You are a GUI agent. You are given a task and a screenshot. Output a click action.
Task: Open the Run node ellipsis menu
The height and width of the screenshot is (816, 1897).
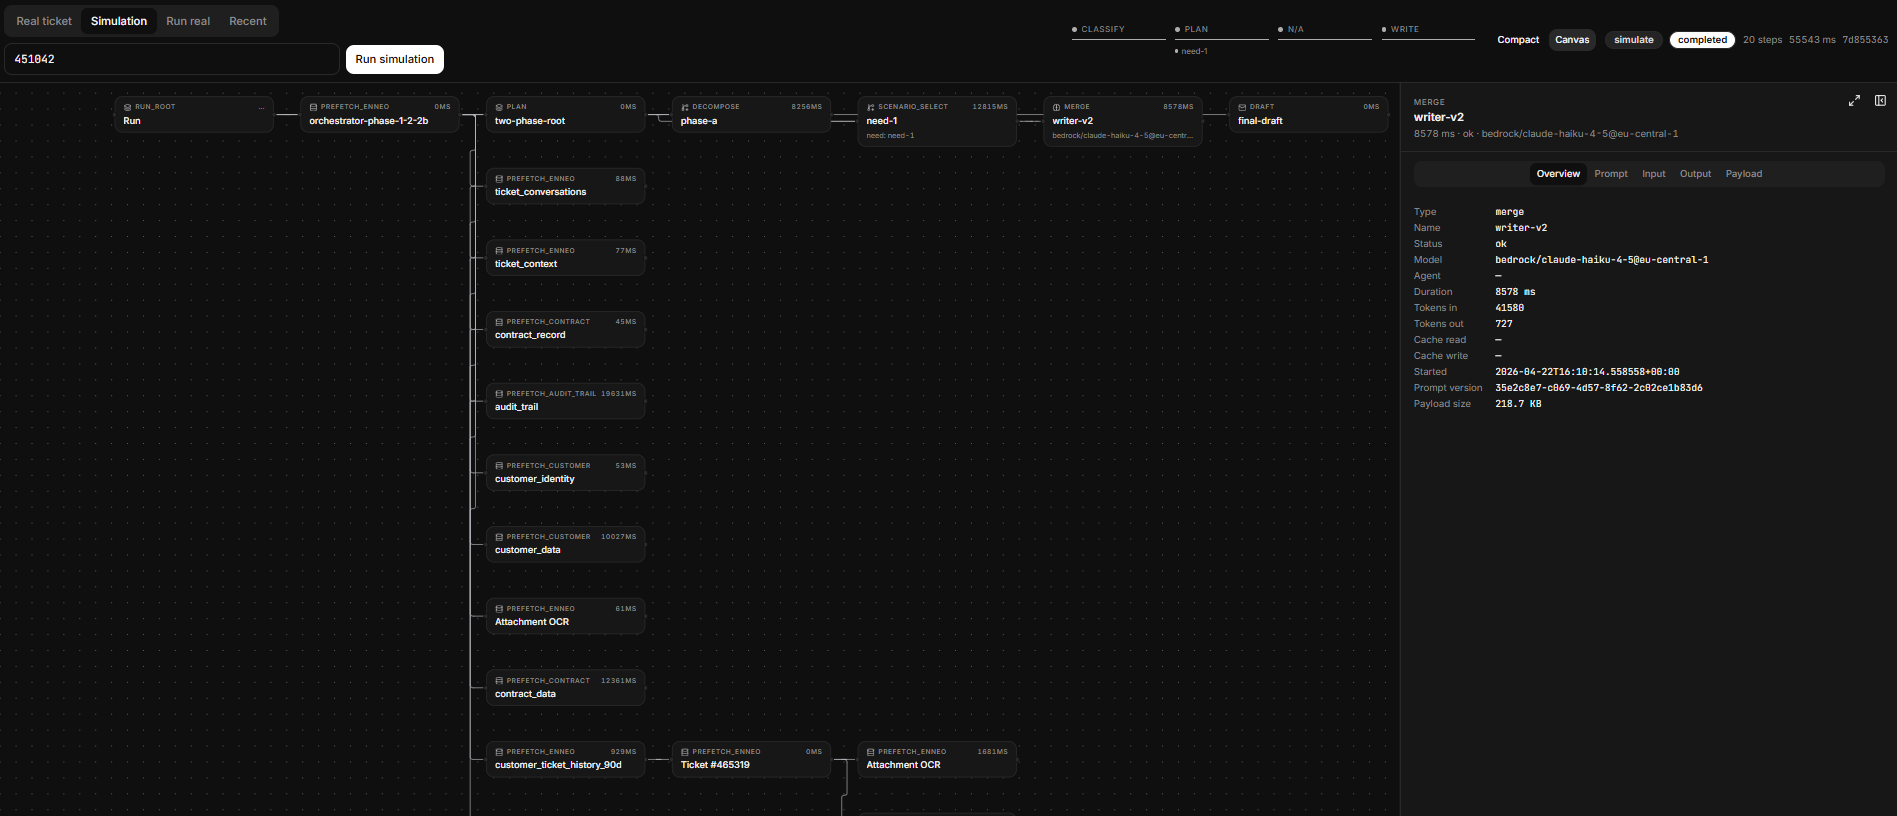(x=262, y=107)
